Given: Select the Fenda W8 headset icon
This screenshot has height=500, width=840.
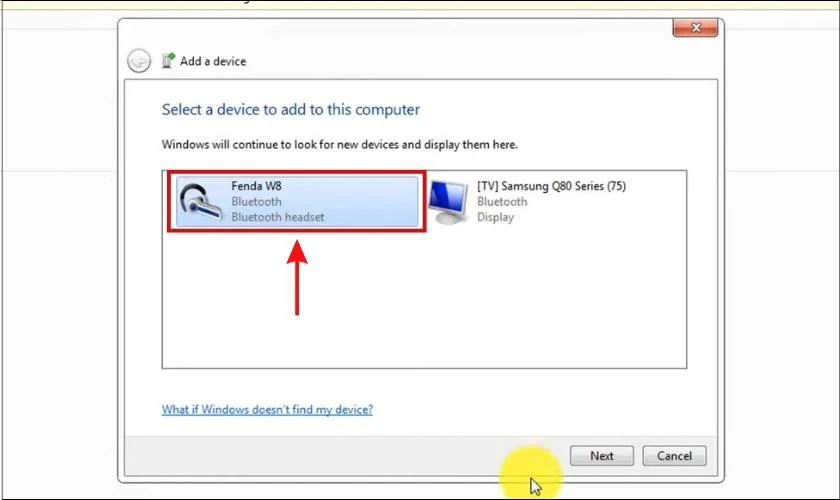Looking at the screenshot, I should click(x=200, y=202).
